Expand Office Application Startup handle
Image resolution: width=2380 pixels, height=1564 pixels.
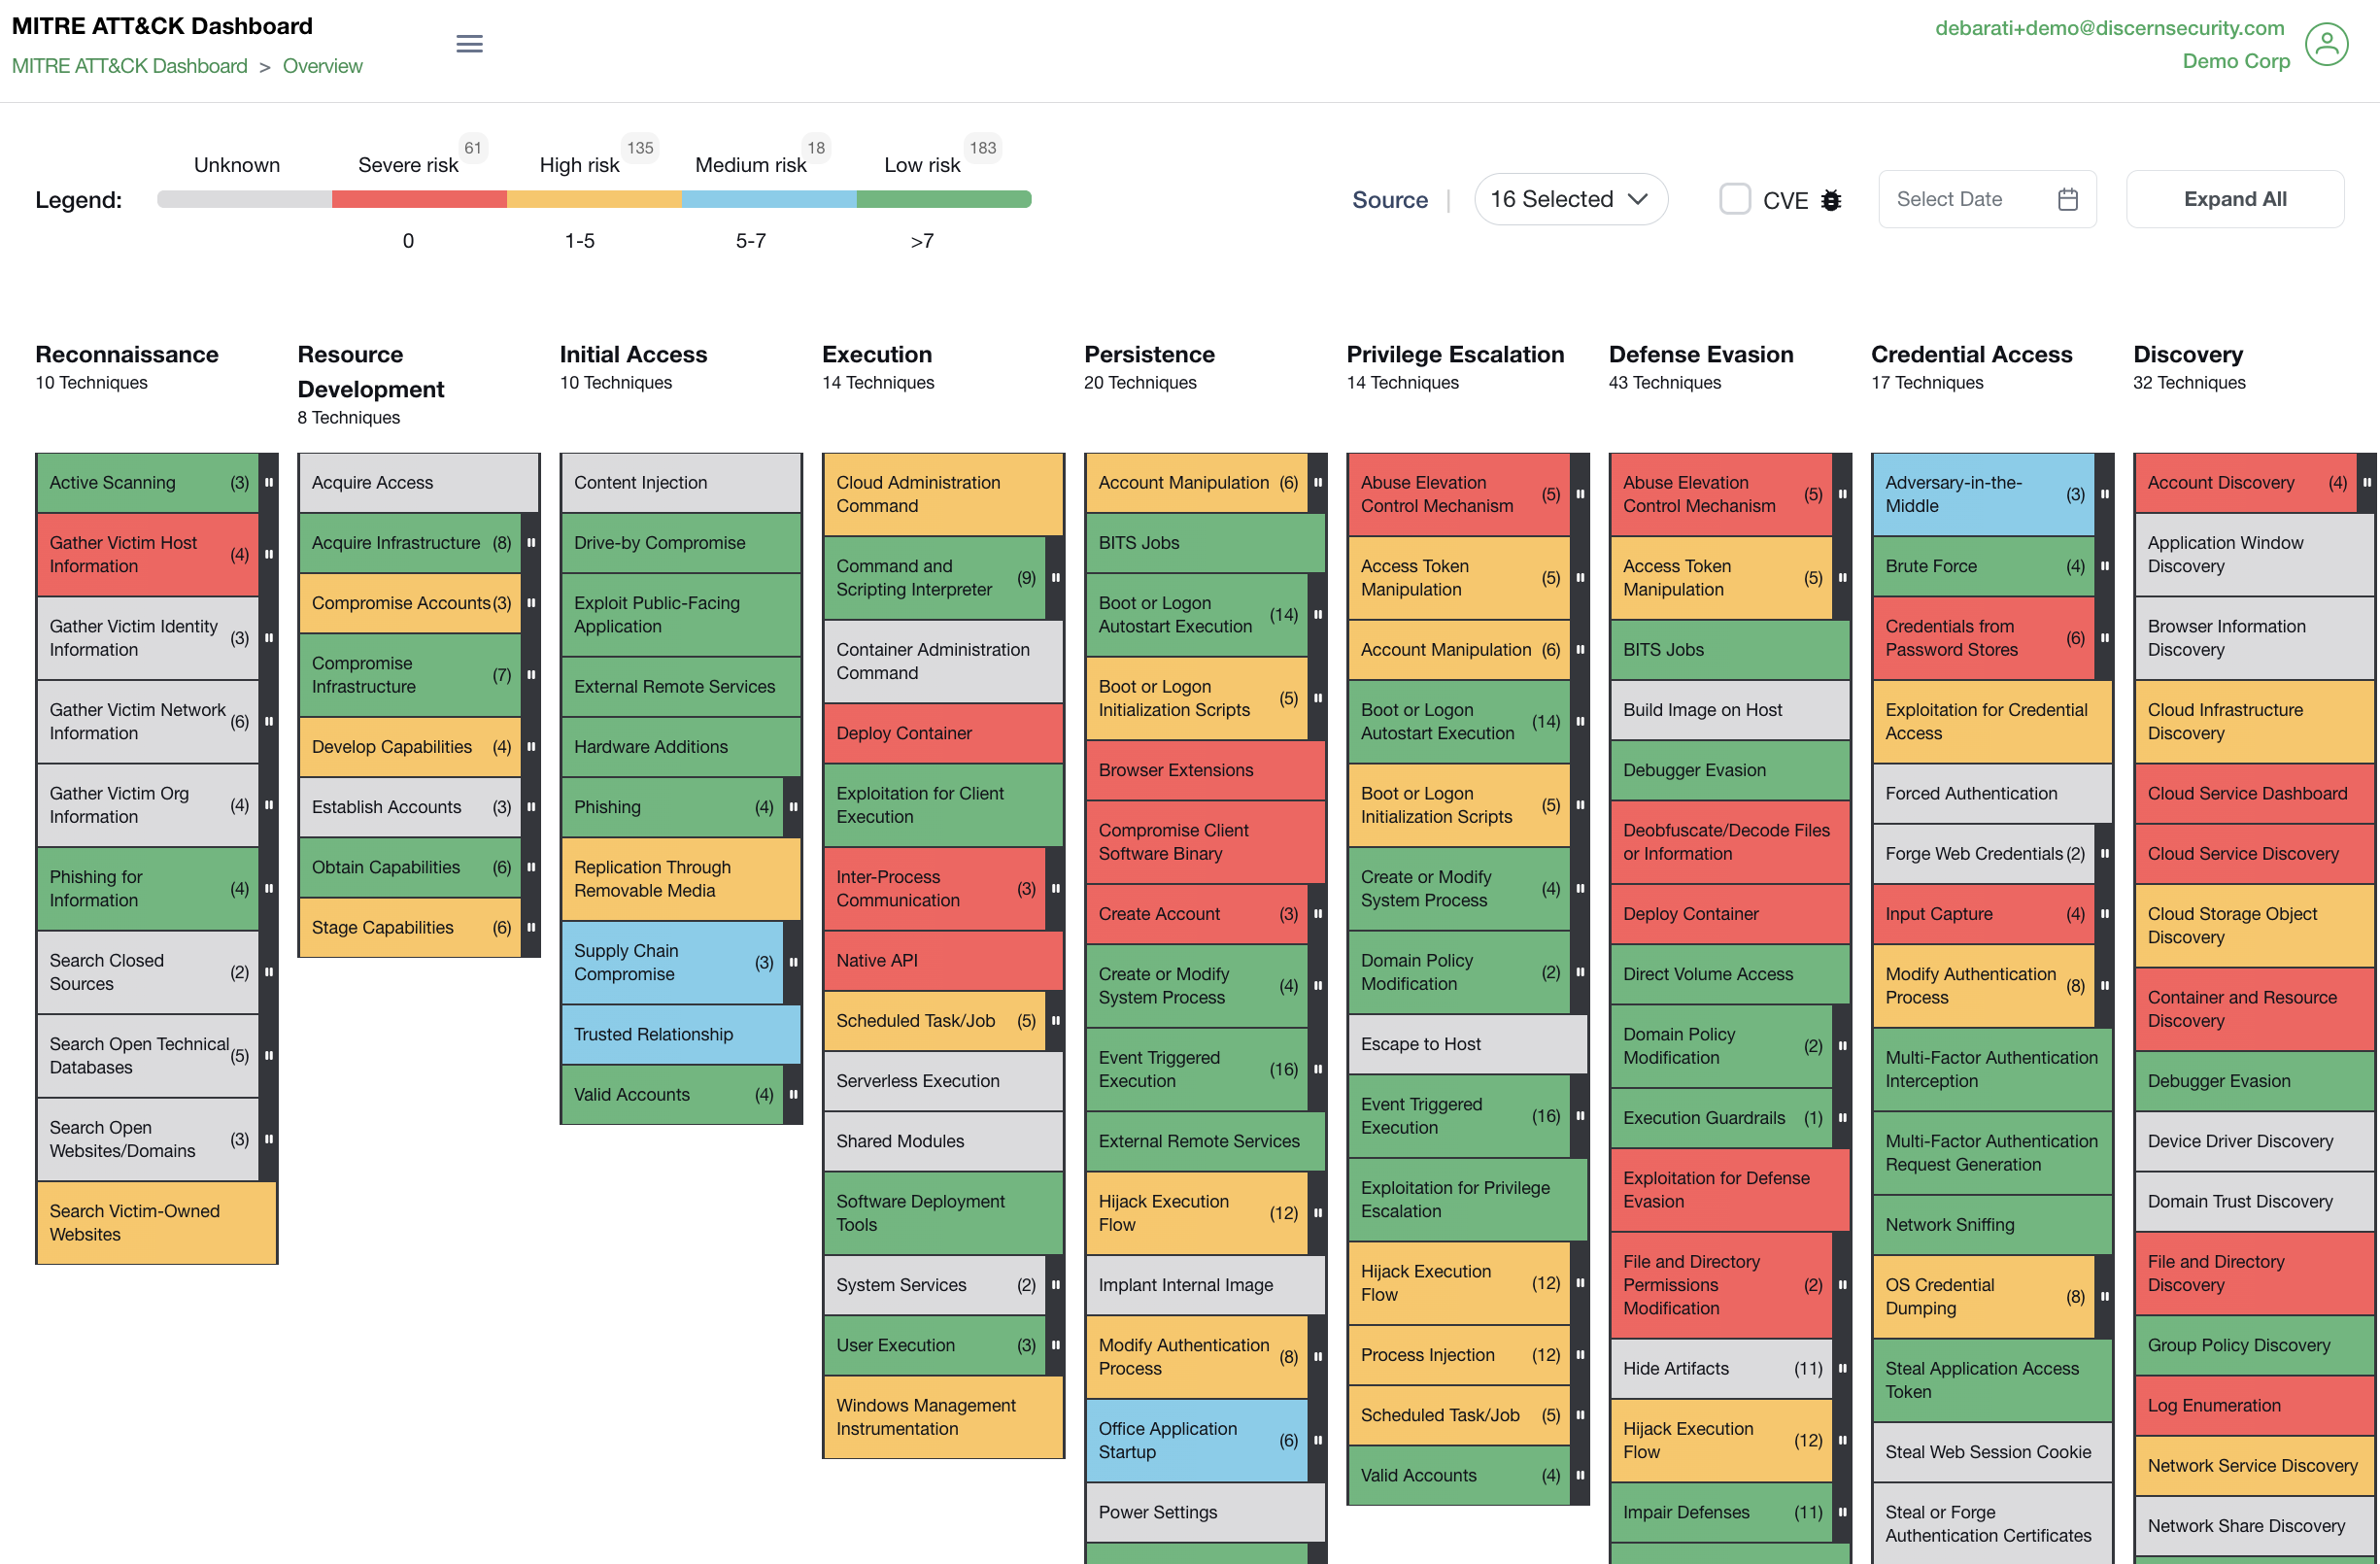(1317, 1441)
